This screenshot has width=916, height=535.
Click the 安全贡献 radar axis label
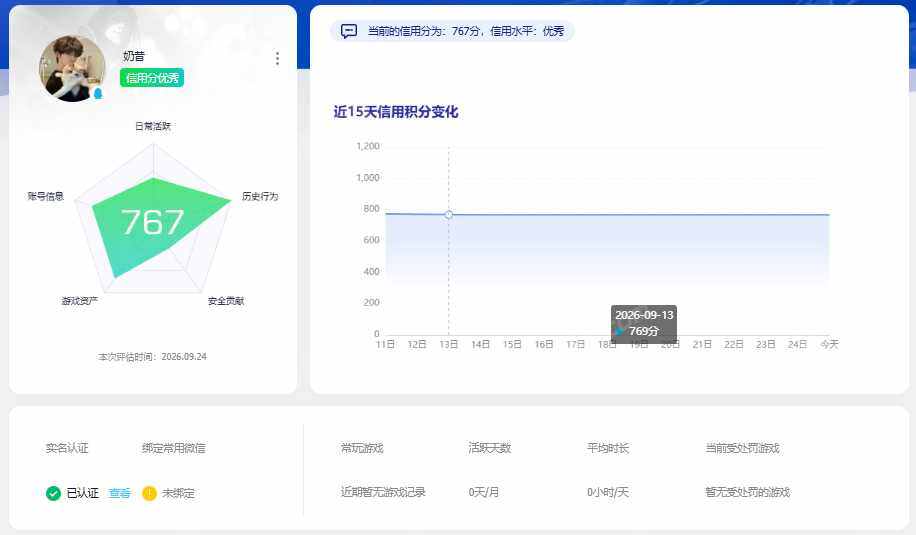click(226, 301)
